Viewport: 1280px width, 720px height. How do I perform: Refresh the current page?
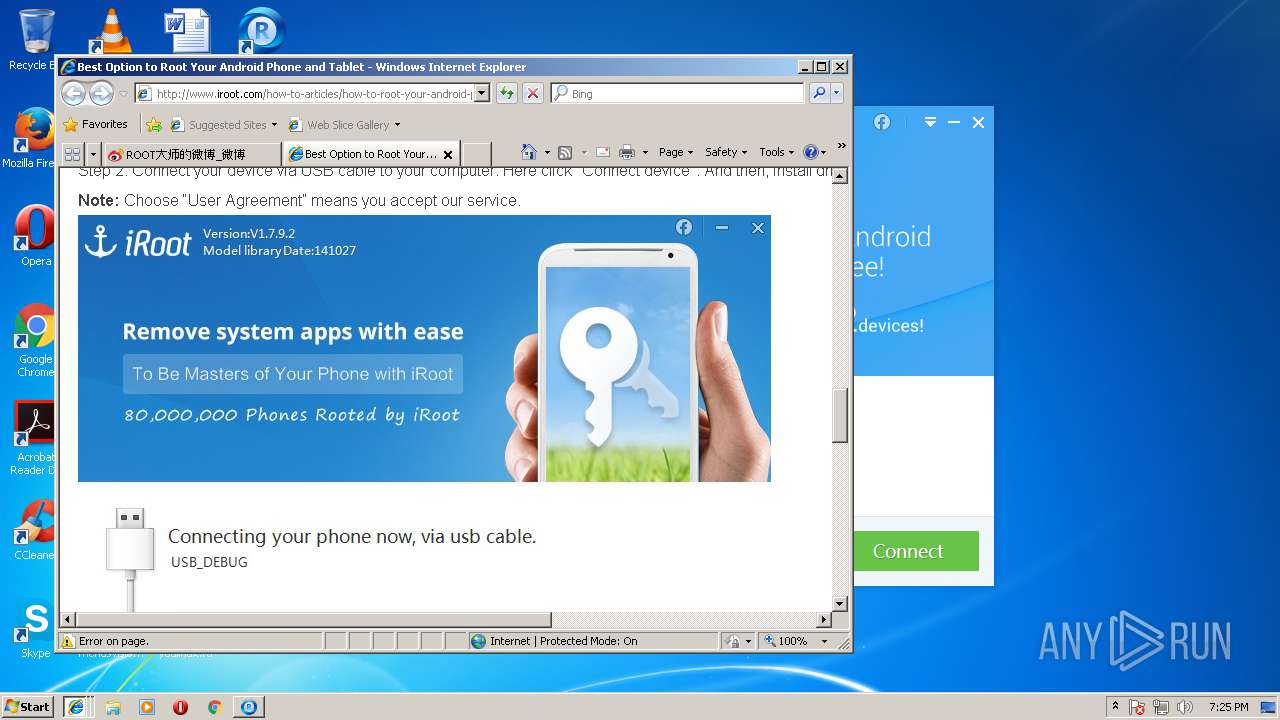pyautogui.click(x=507, y=93)
